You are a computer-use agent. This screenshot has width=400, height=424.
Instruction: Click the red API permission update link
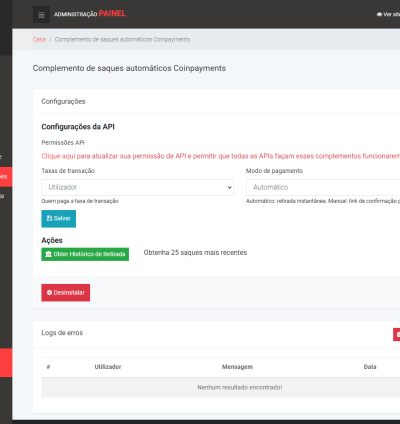click(220, 156)
